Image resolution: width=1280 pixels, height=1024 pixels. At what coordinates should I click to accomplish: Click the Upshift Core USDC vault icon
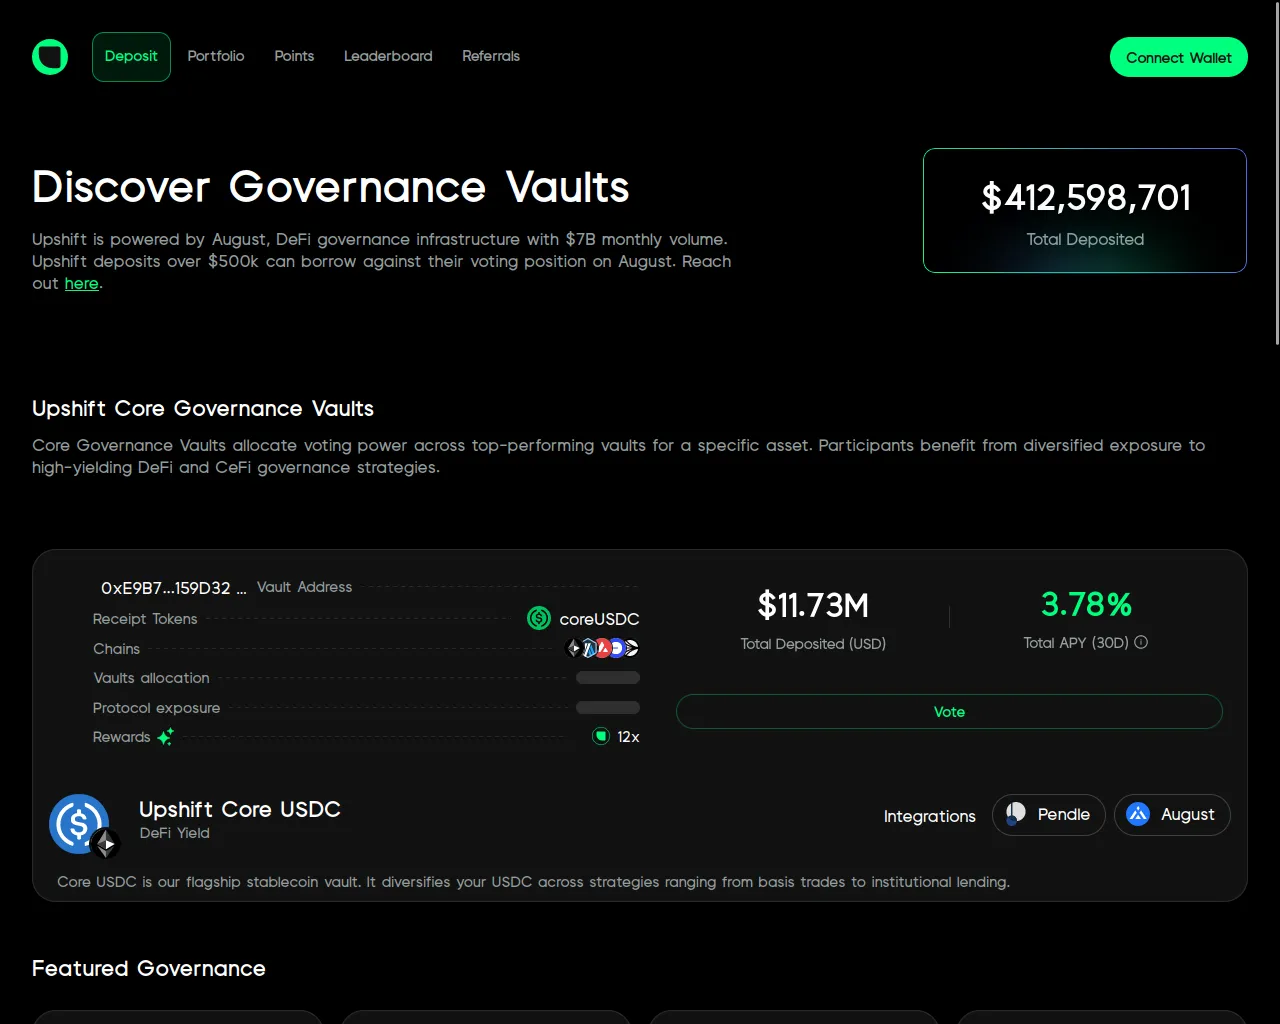pos(81,825)
